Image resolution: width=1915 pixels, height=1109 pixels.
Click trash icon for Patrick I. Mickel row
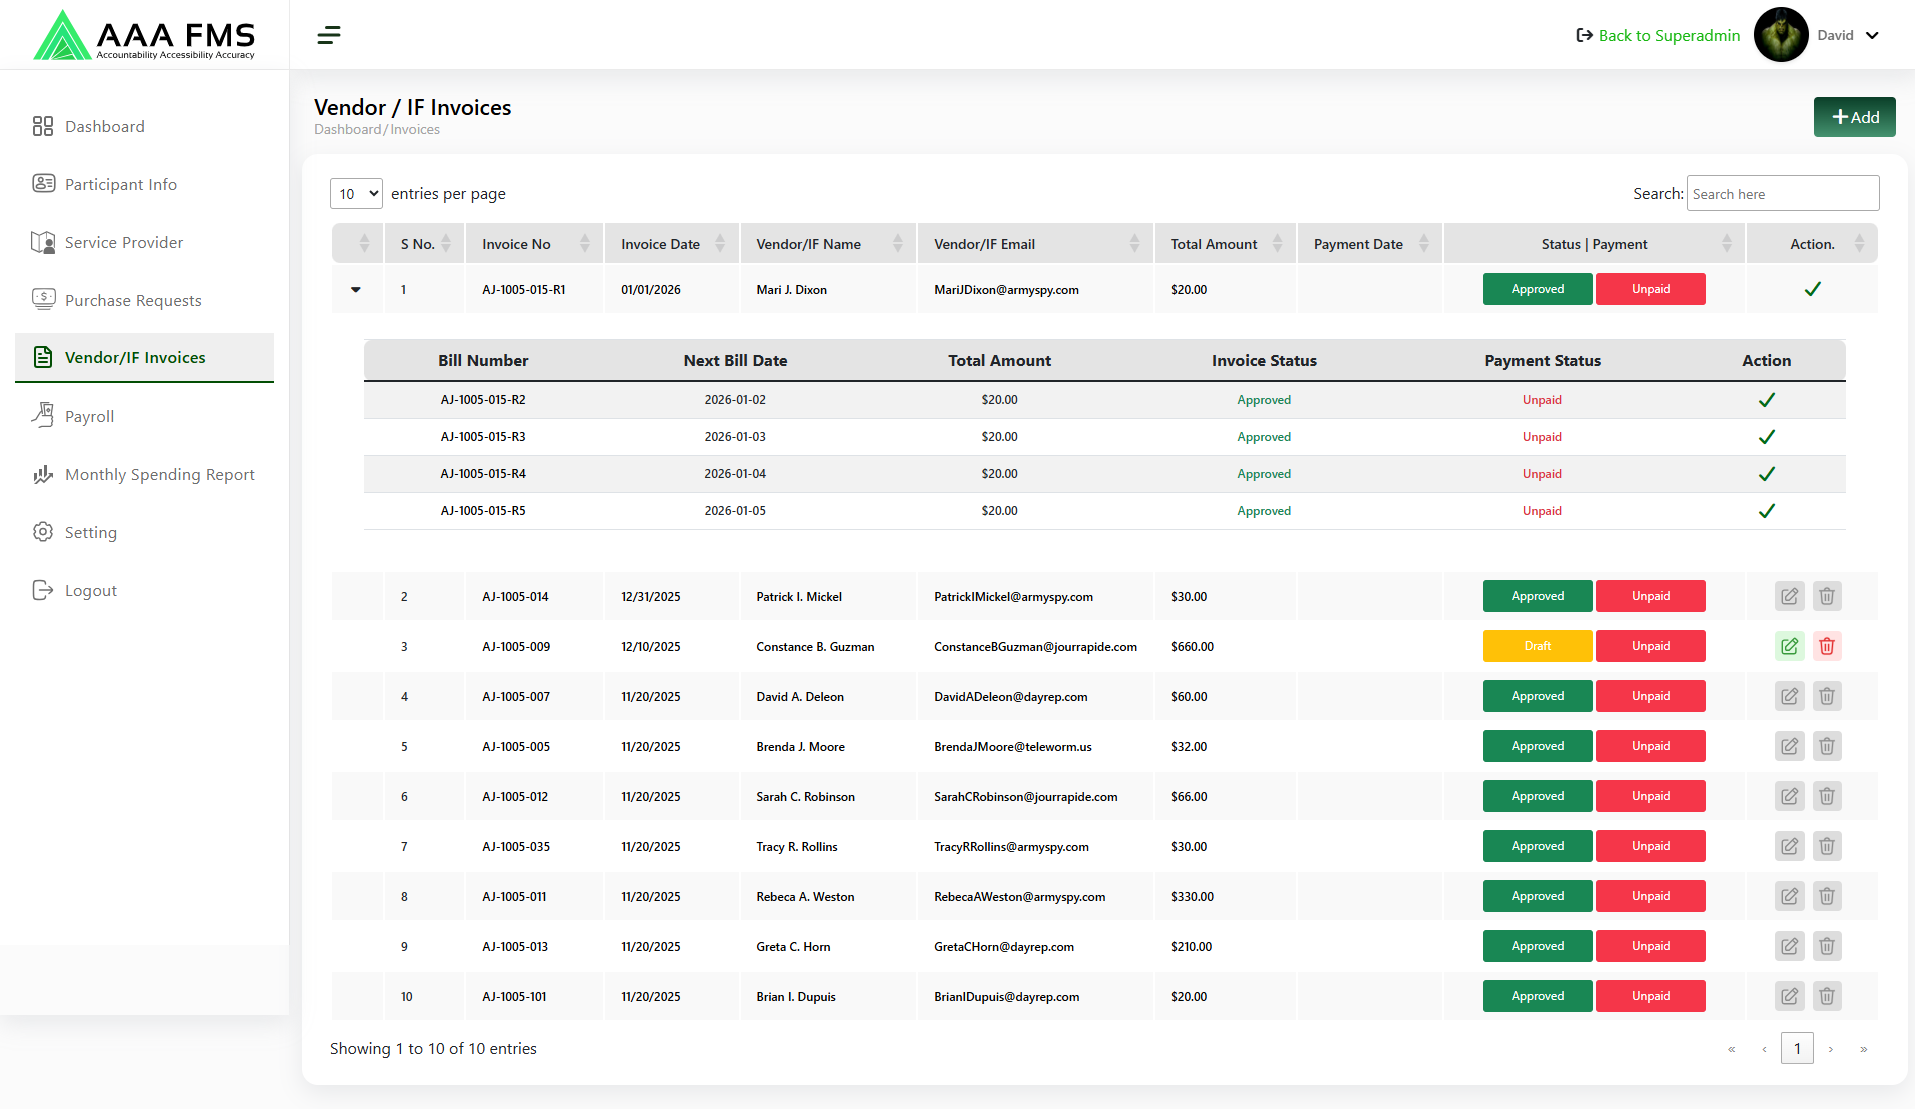tap(1826, 597)
